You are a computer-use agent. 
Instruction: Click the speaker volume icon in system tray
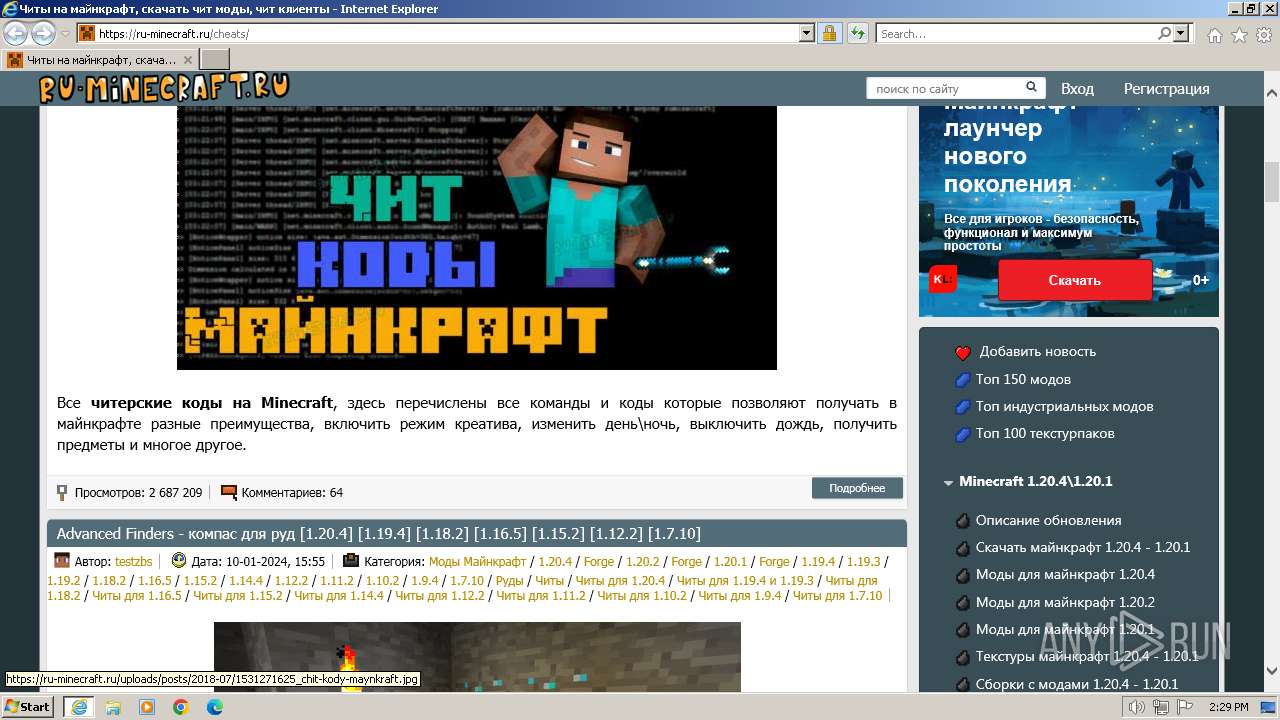[1137, 707]
